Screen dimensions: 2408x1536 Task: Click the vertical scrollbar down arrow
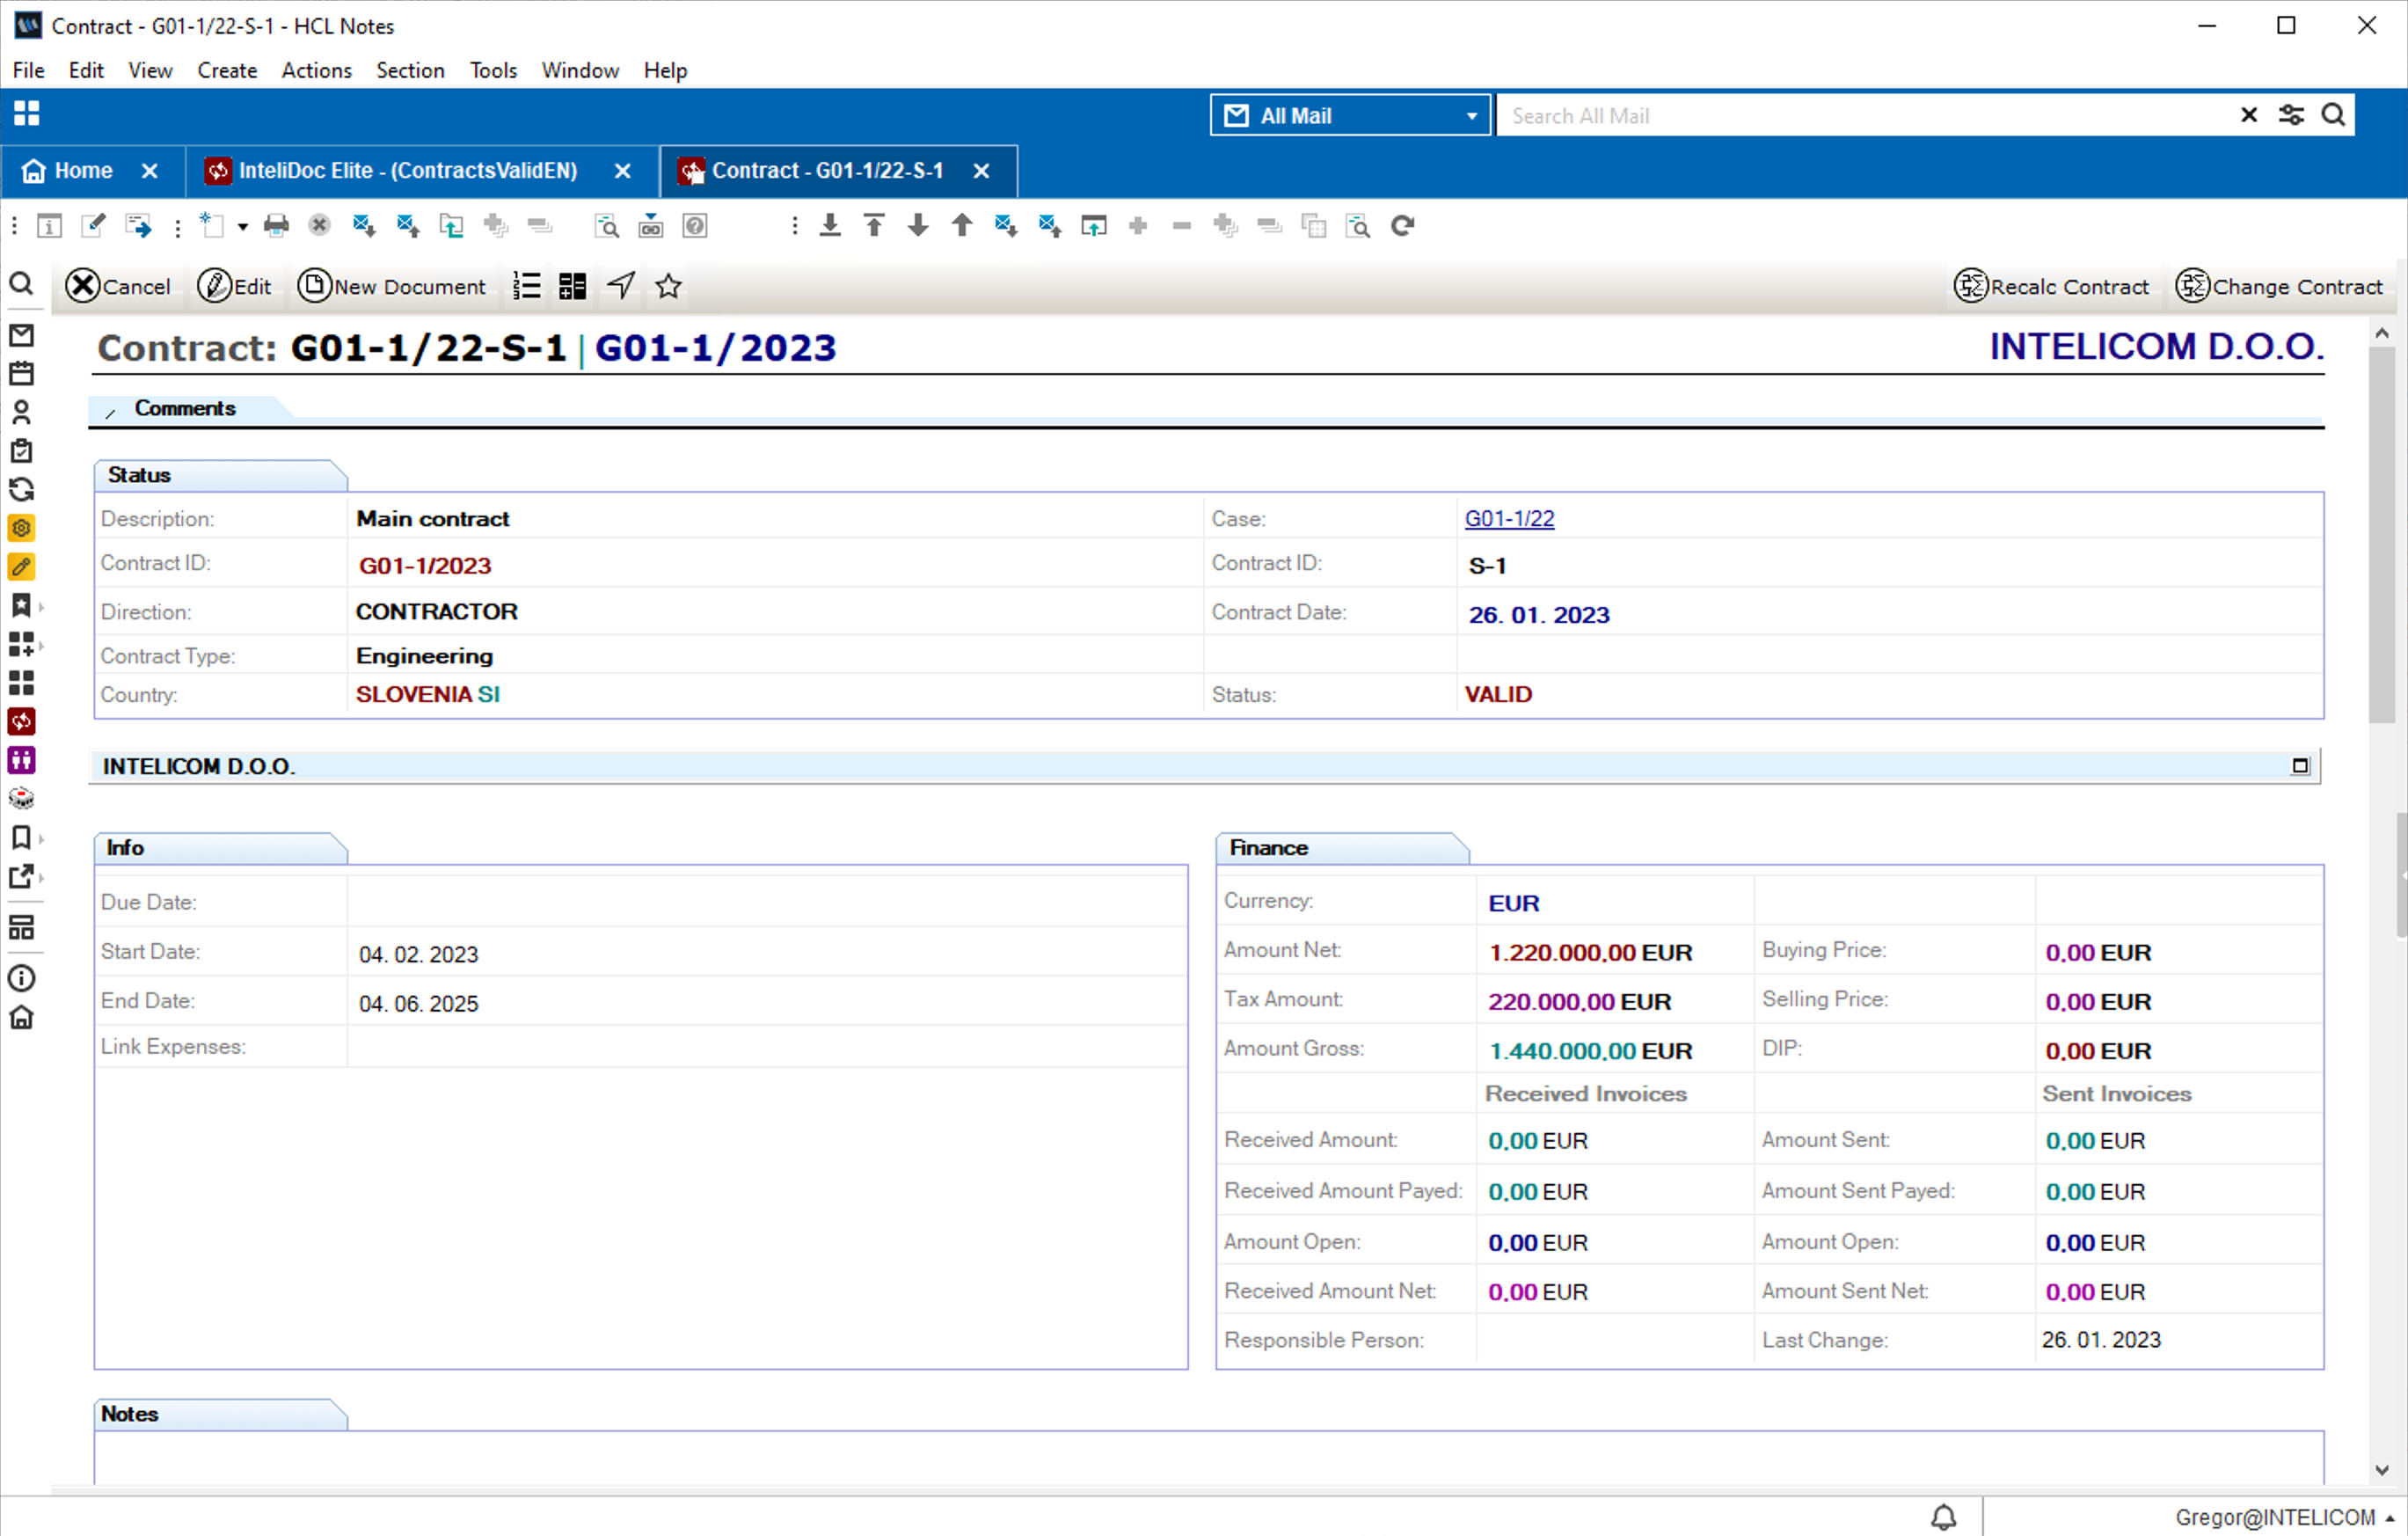pos(2382,1469)
